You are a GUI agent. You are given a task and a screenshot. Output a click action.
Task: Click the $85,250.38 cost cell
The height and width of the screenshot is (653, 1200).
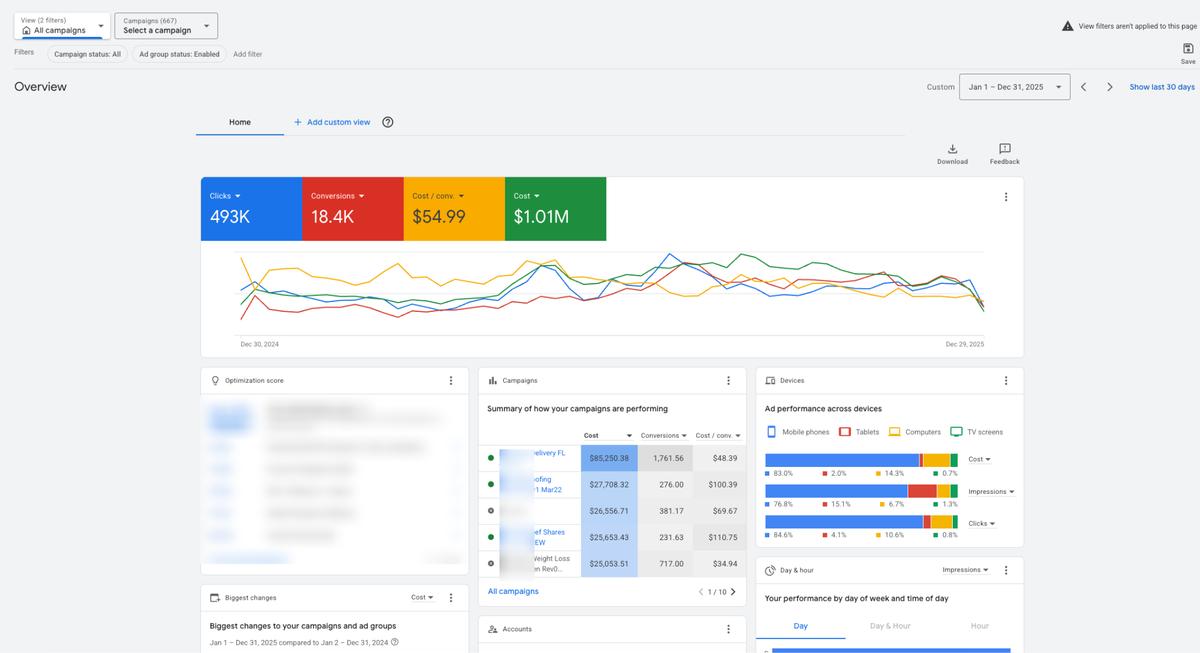point(608,458)
